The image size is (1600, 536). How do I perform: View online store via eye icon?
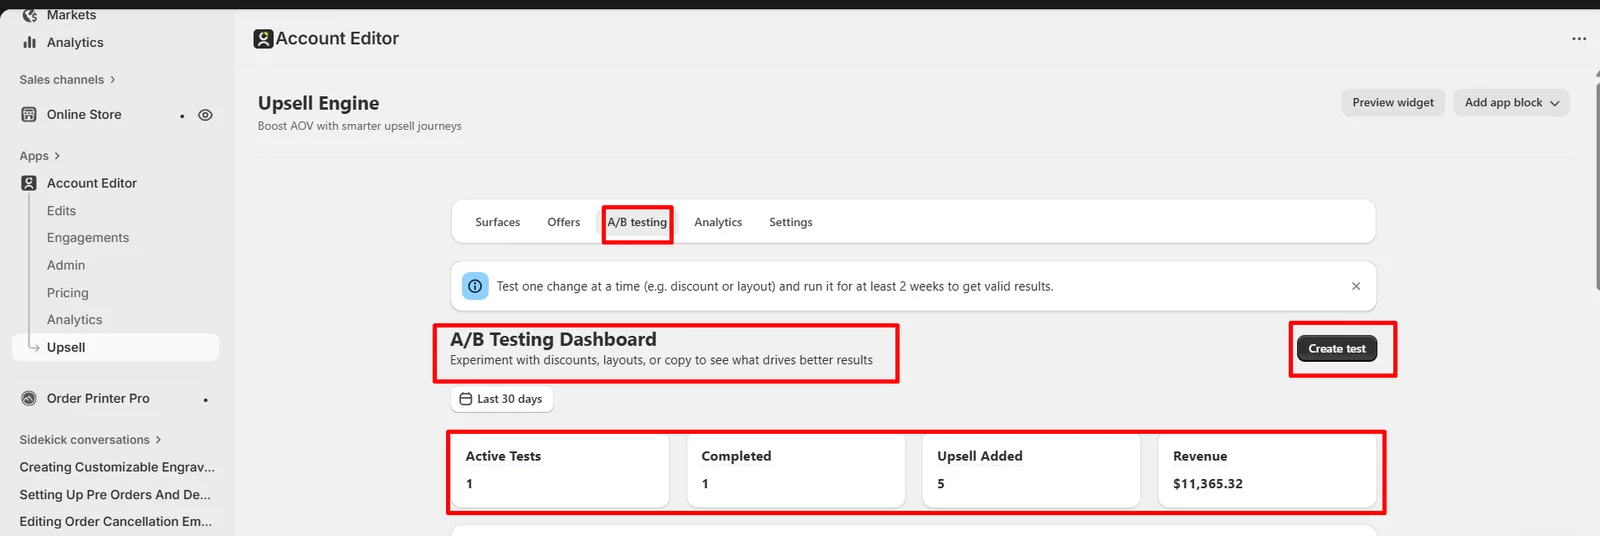205,115
